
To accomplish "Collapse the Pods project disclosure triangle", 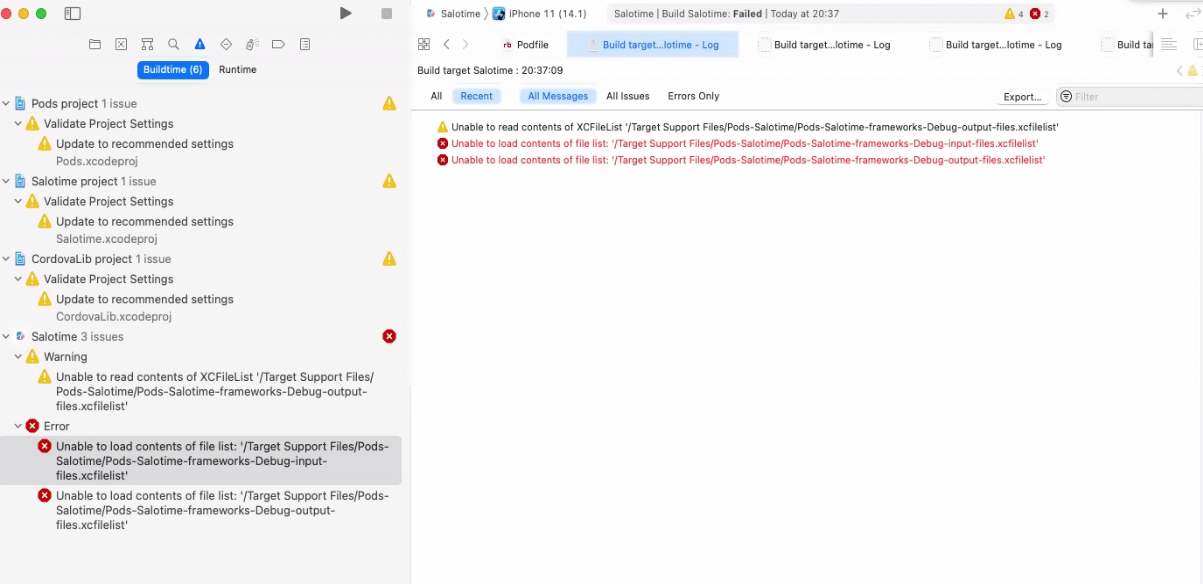I will [6, 104].
